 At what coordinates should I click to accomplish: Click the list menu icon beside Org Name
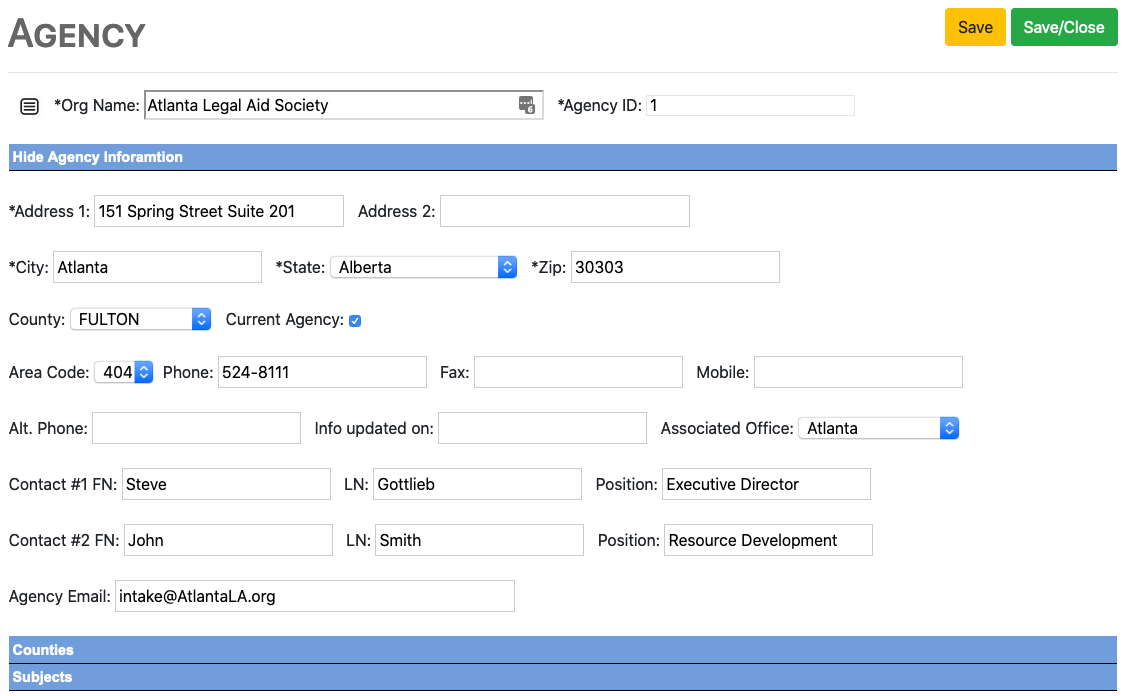pos(30,106)
